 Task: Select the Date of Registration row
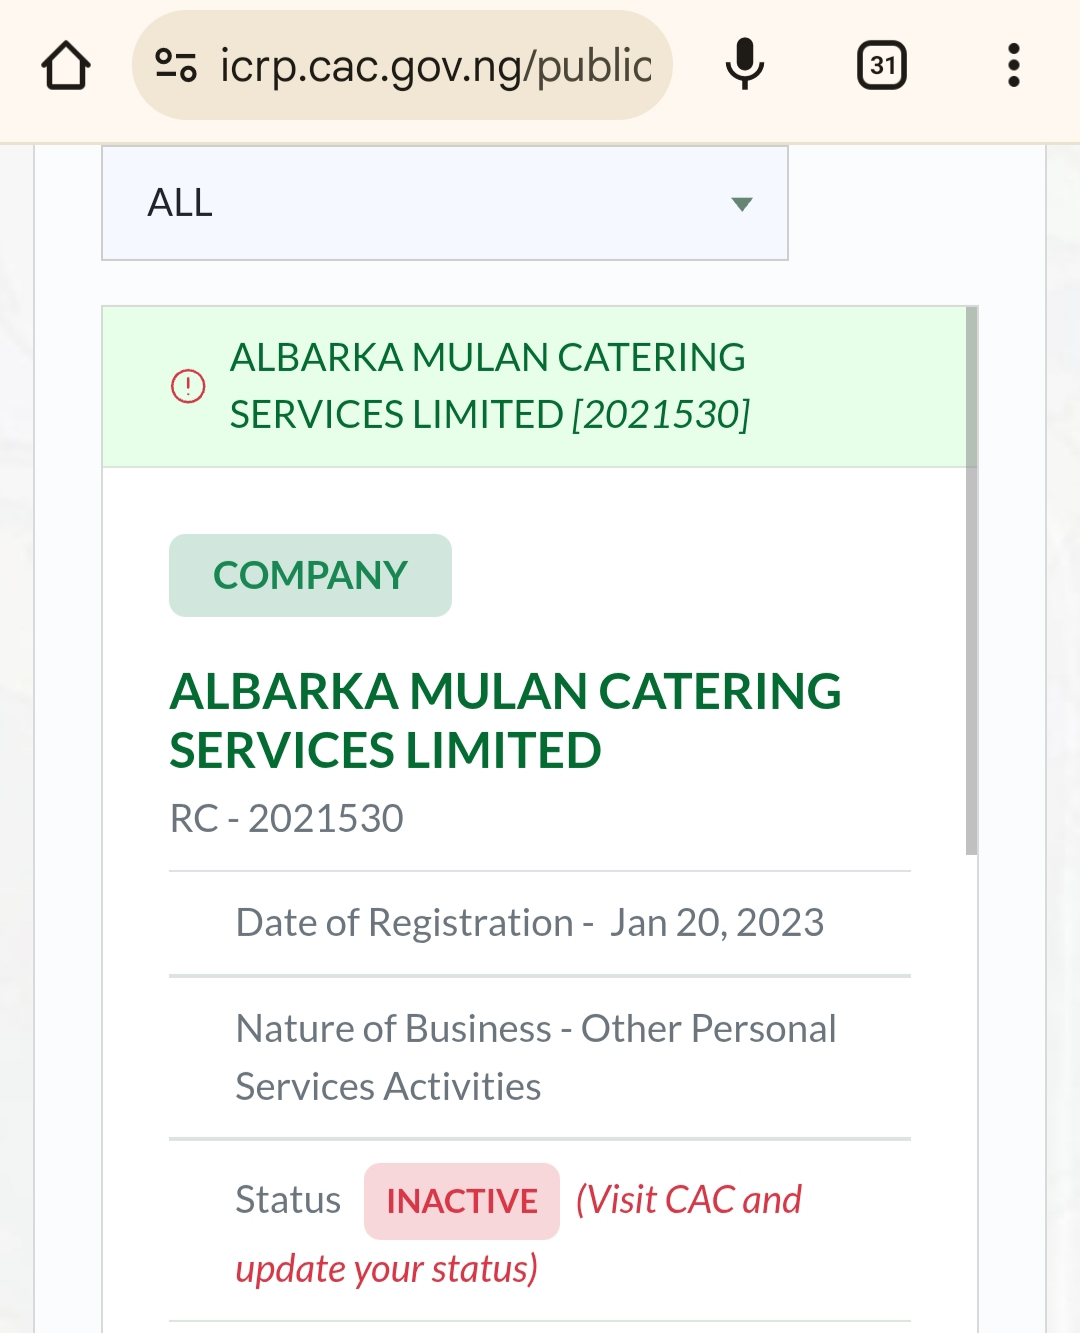pyautogui.click(x=530, y=923)
